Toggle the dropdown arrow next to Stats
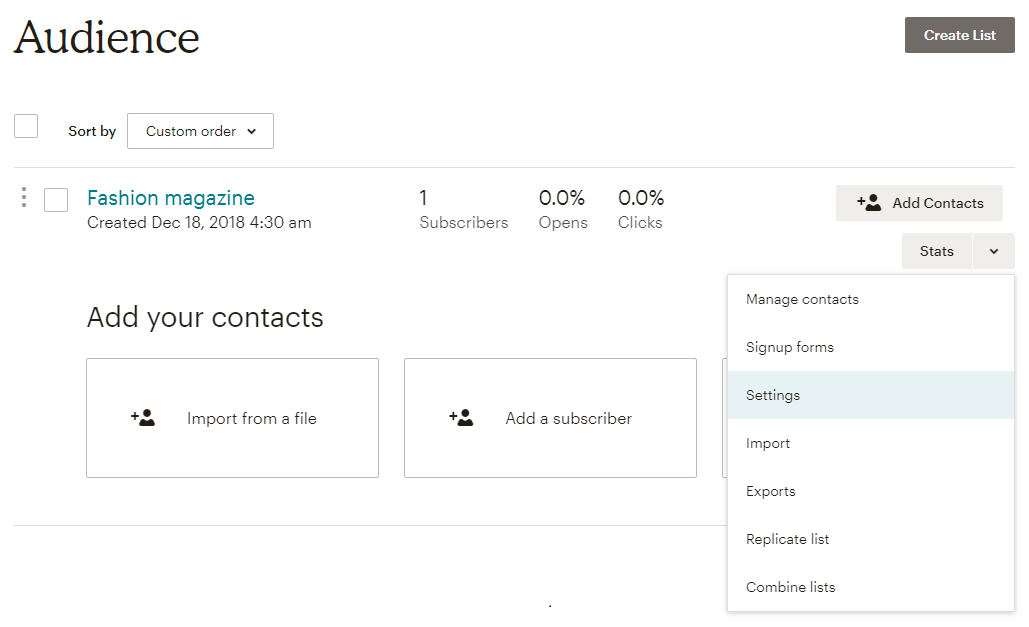 point(994,251)
